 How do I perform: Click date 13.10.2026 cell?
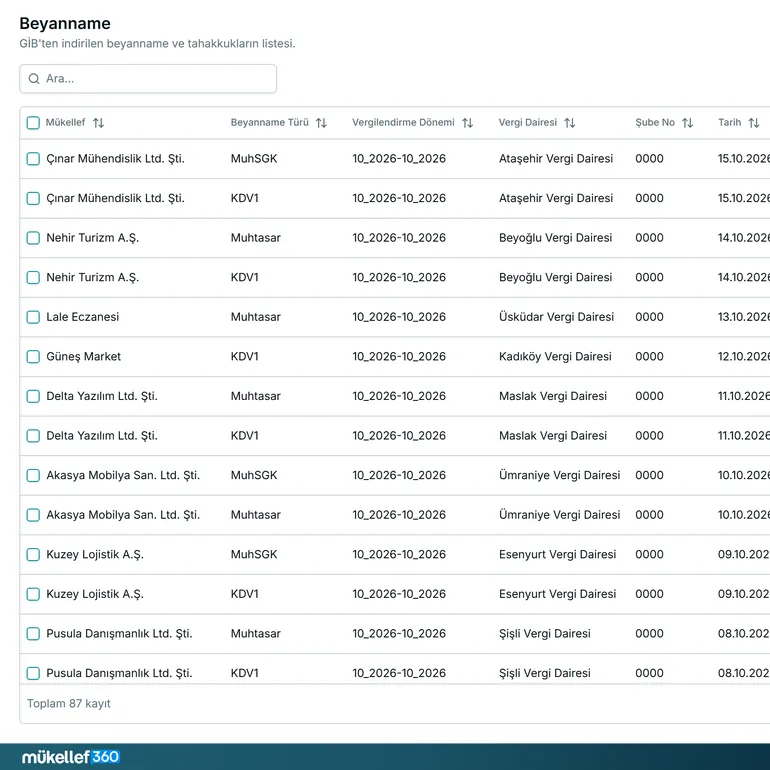coord(743,317)
